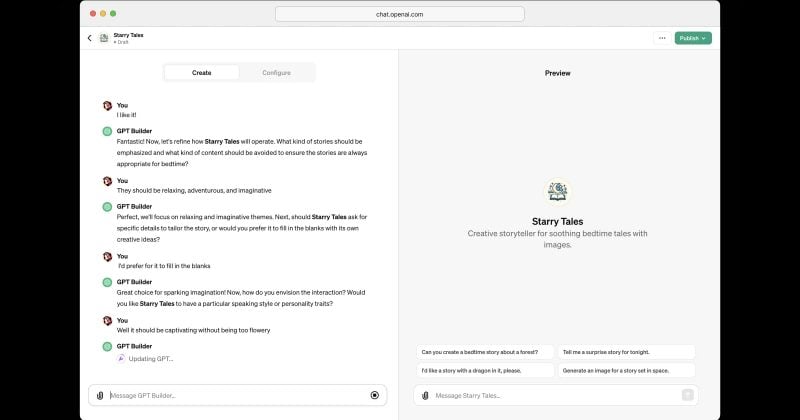Click user avatar beside 'Well it should be captivating' message

(107, 321)
